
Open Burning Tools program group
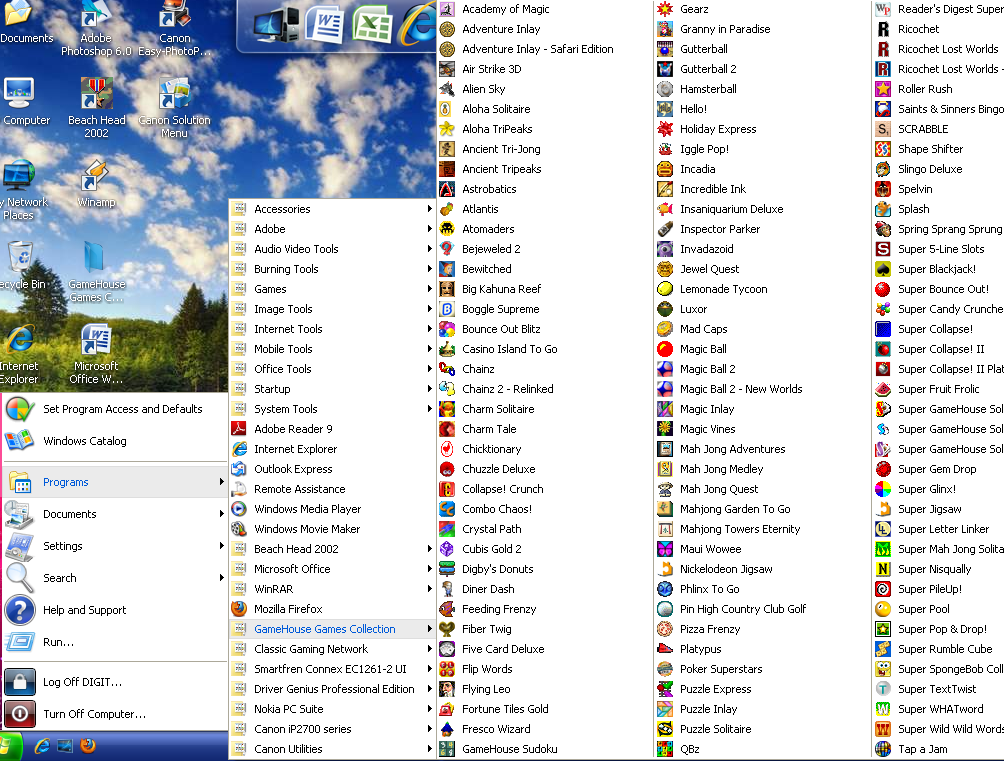(332, 269)
